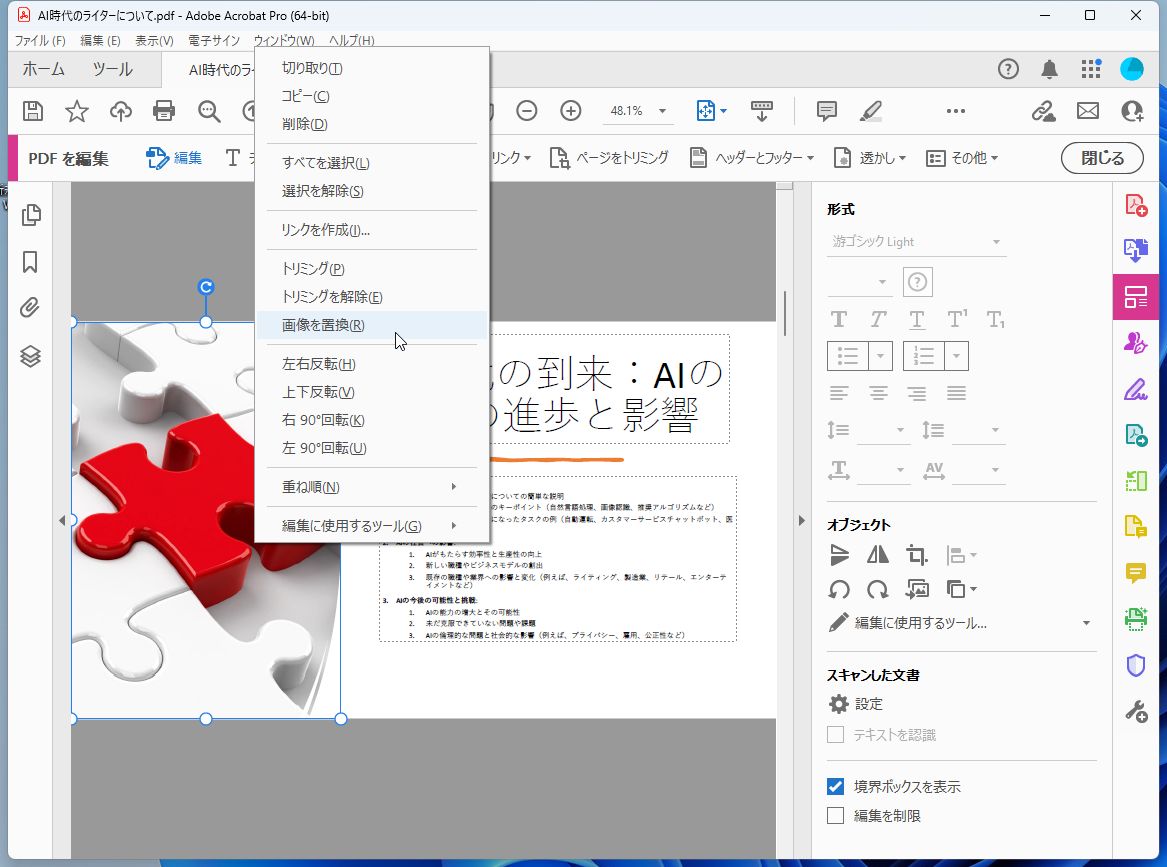1167x867 pixels.
Task: Rotate the image counterclockwise in オブジェクト panel
Action: coord(839,589)
